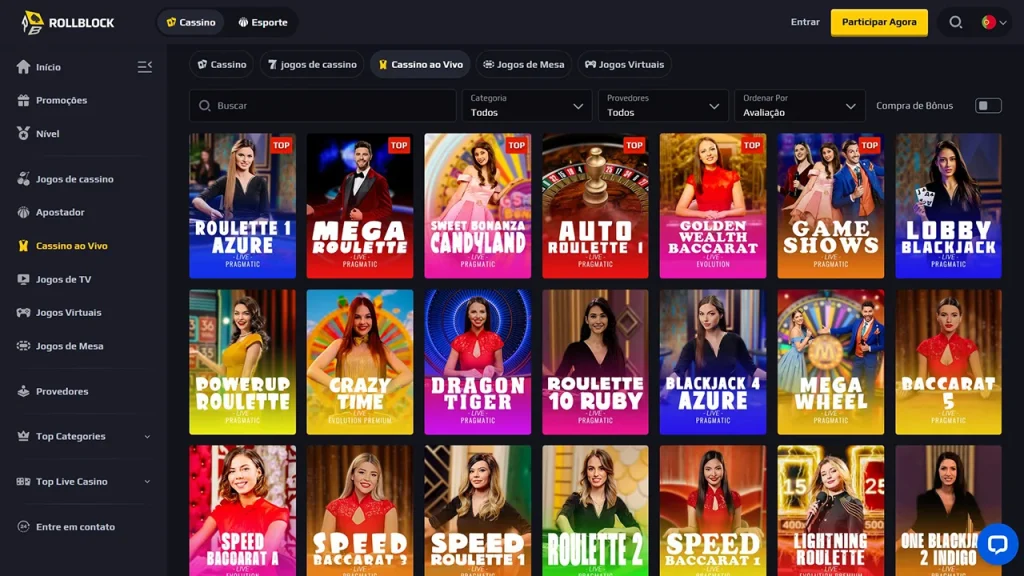The width and height of the screenshot is (1024, 576).
Task: Expand Top Categories chevron
Action: (x=147, y=436)
